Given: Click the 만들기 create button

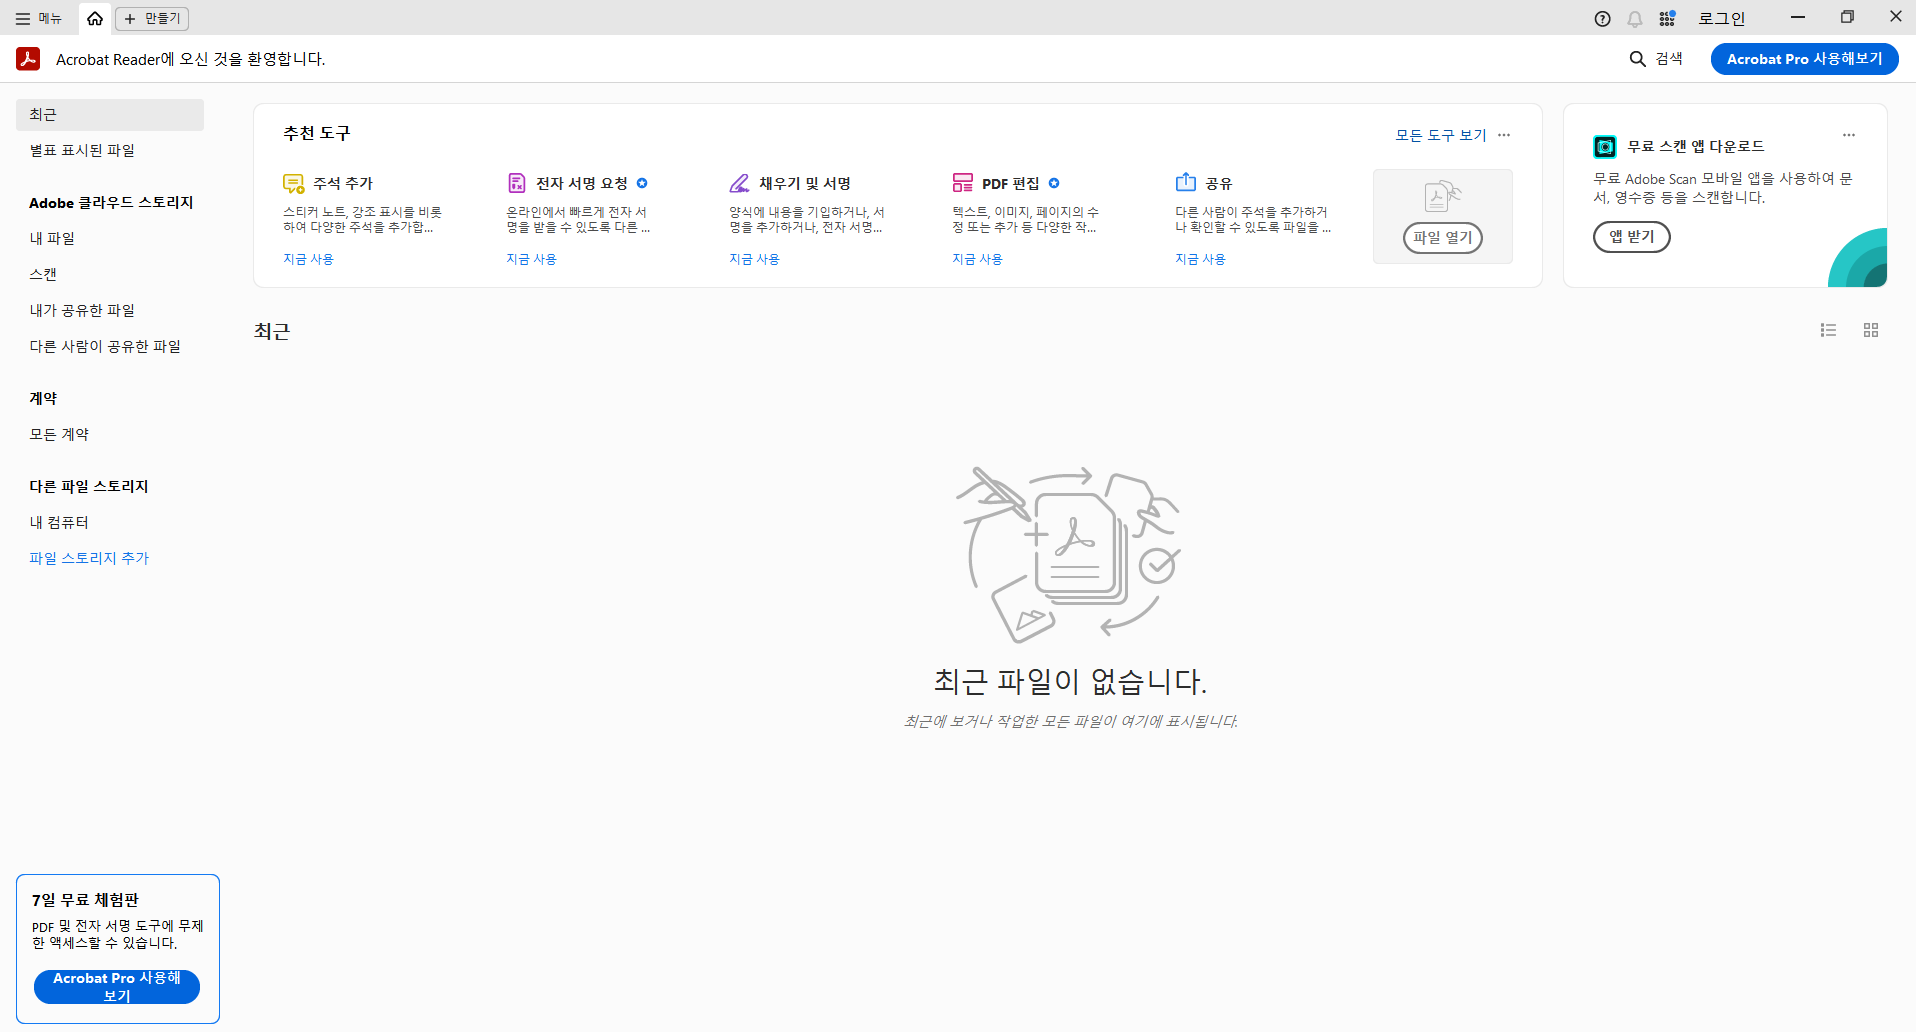Looking at the screenshot, I should (152, 18).
